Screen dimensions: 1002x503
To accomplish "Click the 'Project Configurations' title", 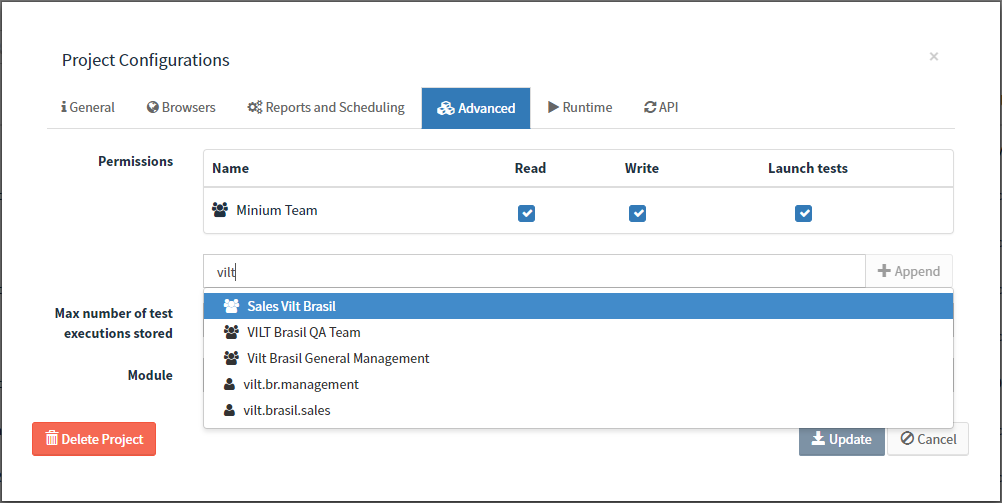I will (146, 60).
